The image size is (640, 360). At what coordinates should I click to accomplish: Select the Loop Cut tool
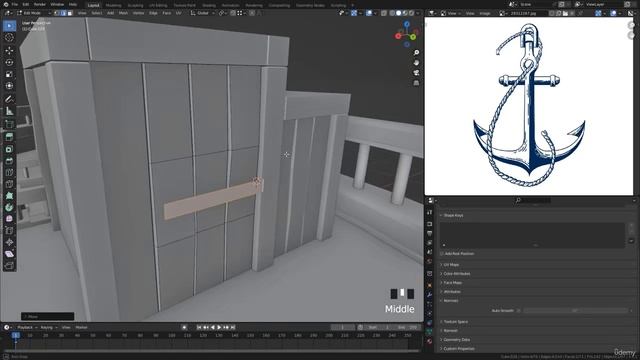tap(9, 172)
